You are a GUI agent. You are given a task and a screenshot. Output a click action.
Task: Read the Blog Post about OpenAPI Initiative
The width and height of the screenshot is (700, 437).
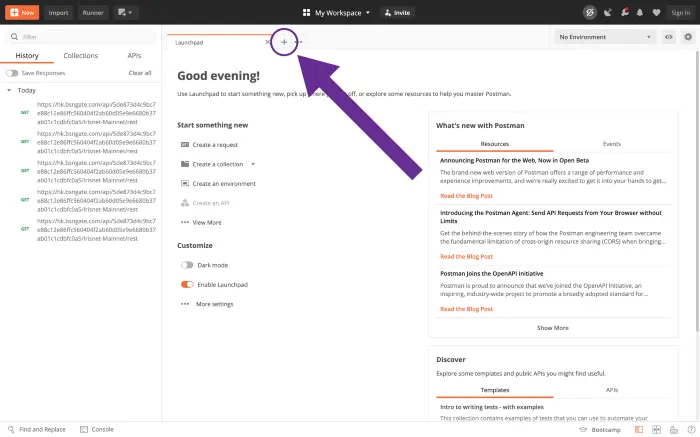[466, 309]
